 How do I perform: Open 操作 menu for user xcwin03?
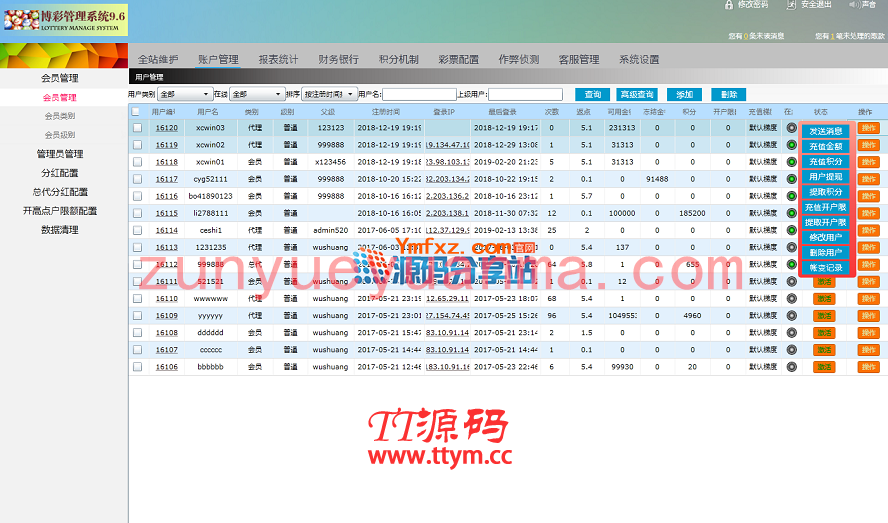pyautogui.click(x=869, y=128)
